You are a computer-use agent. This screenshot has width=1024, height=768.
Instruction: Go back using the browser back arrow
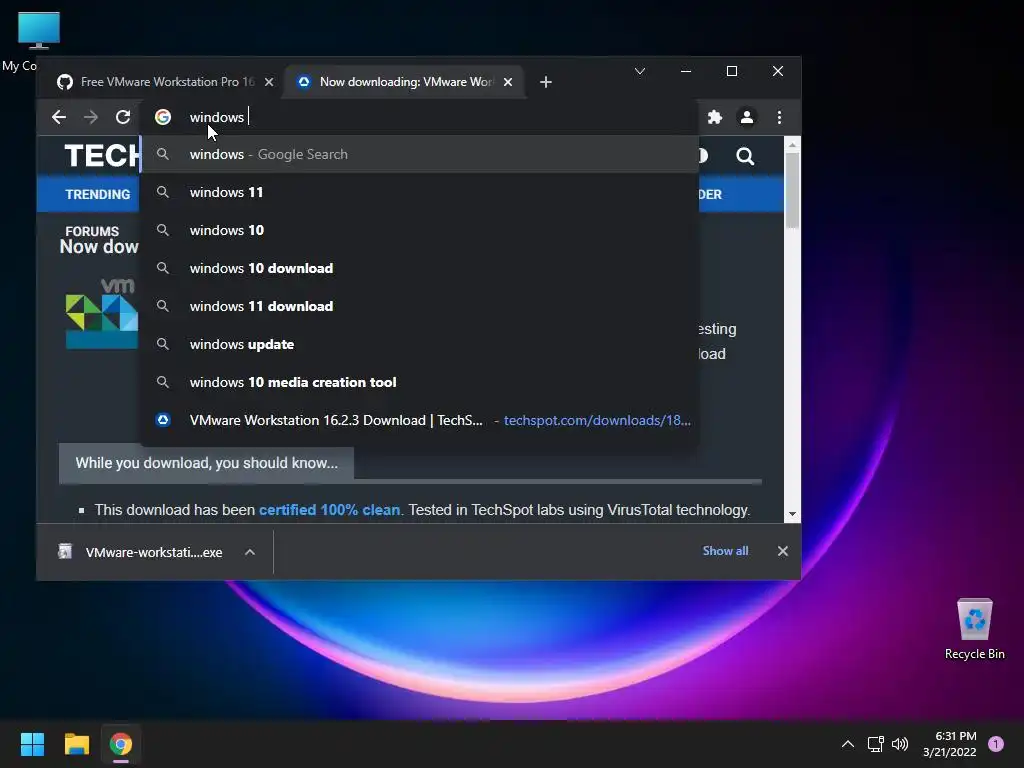pyautogui.click(x=59, y=117)
